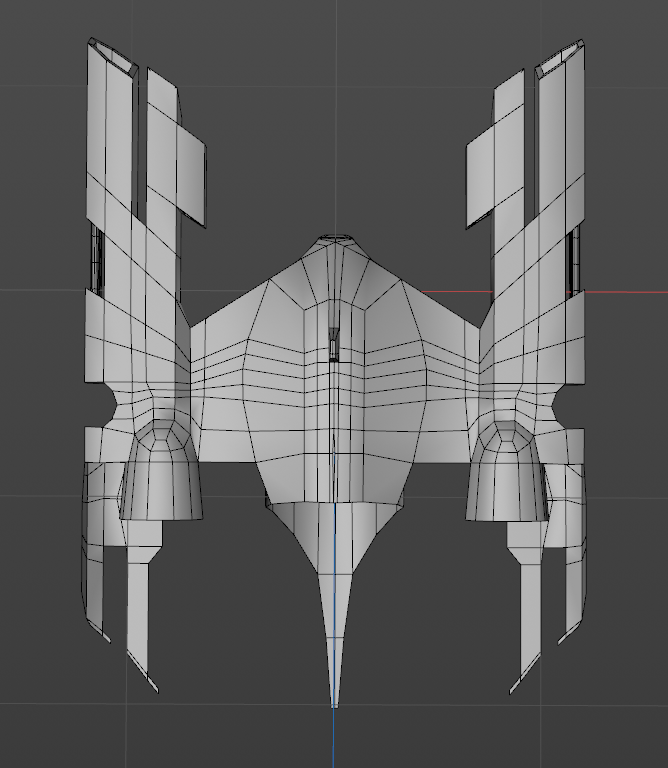The height and width of the screenshot is (768, 668).
Task: Click the open tube tip atop right pylon
Action: tap(559, 58)
